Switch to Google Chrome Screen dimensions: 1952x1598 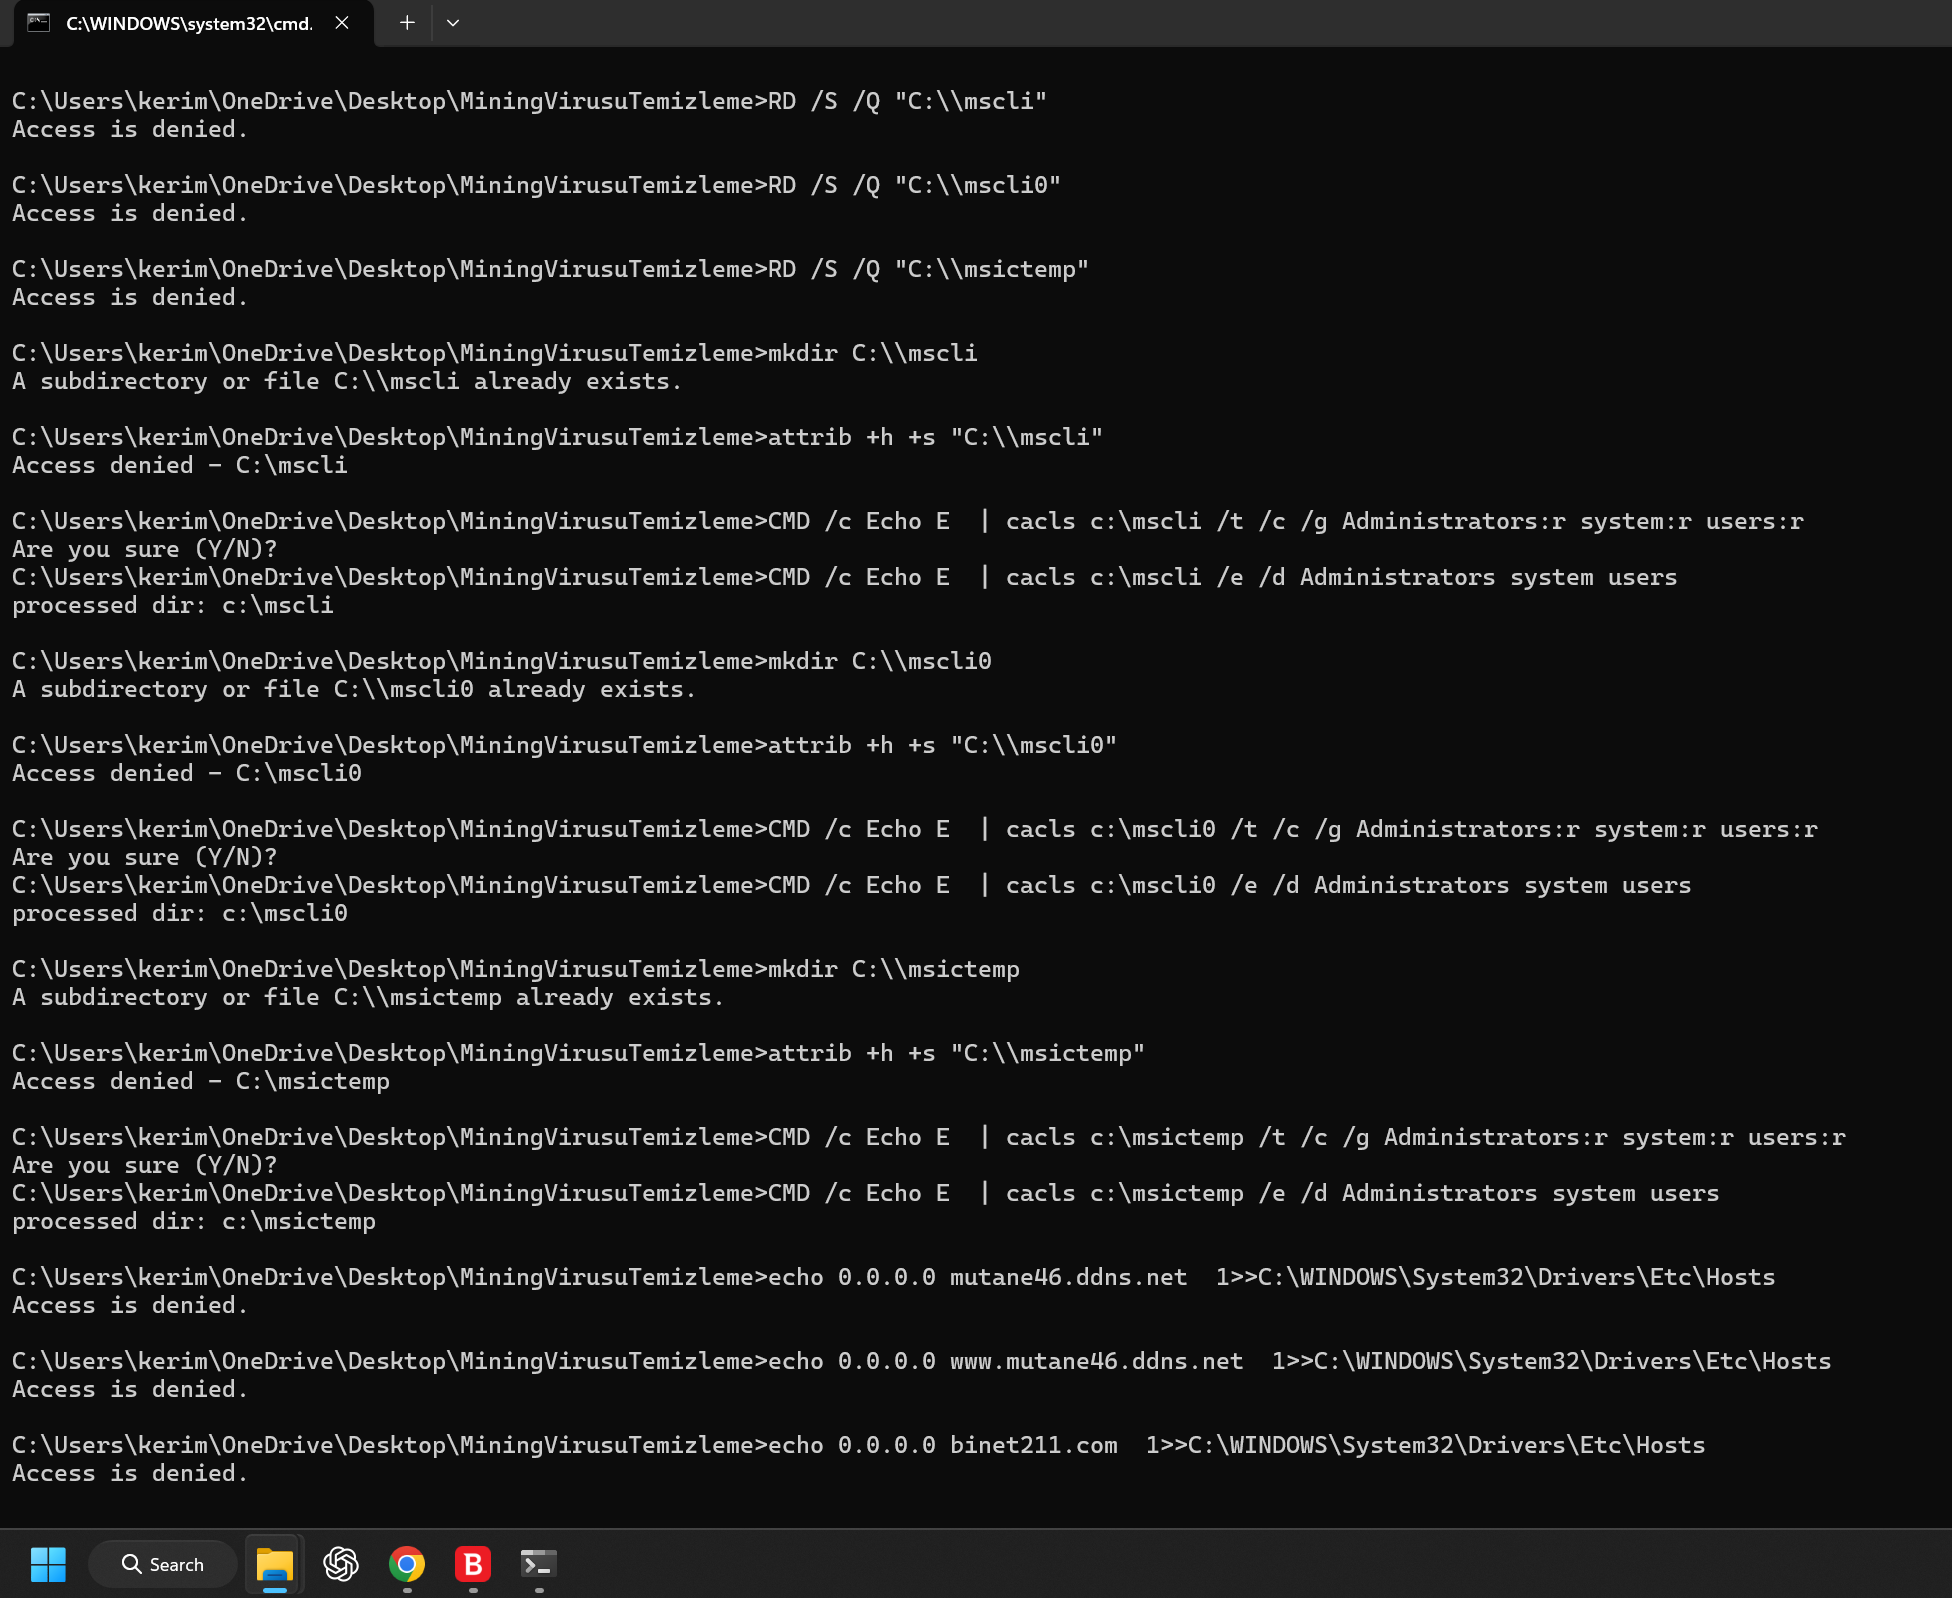[x=407, y=1564]
